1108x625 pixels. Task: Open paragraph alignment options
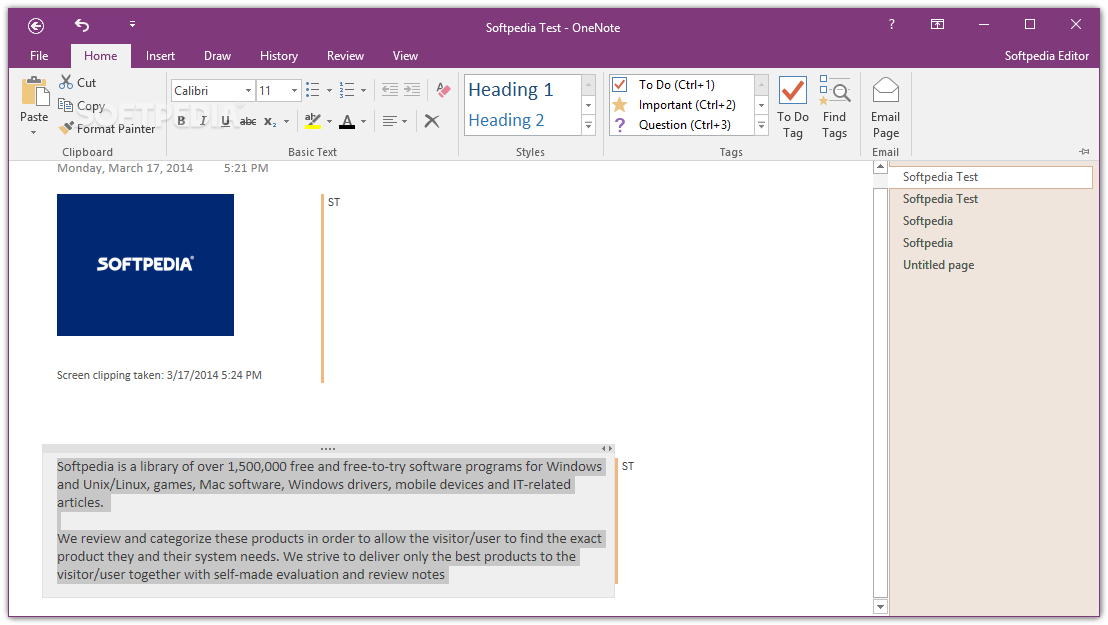[x=394, y=121]
